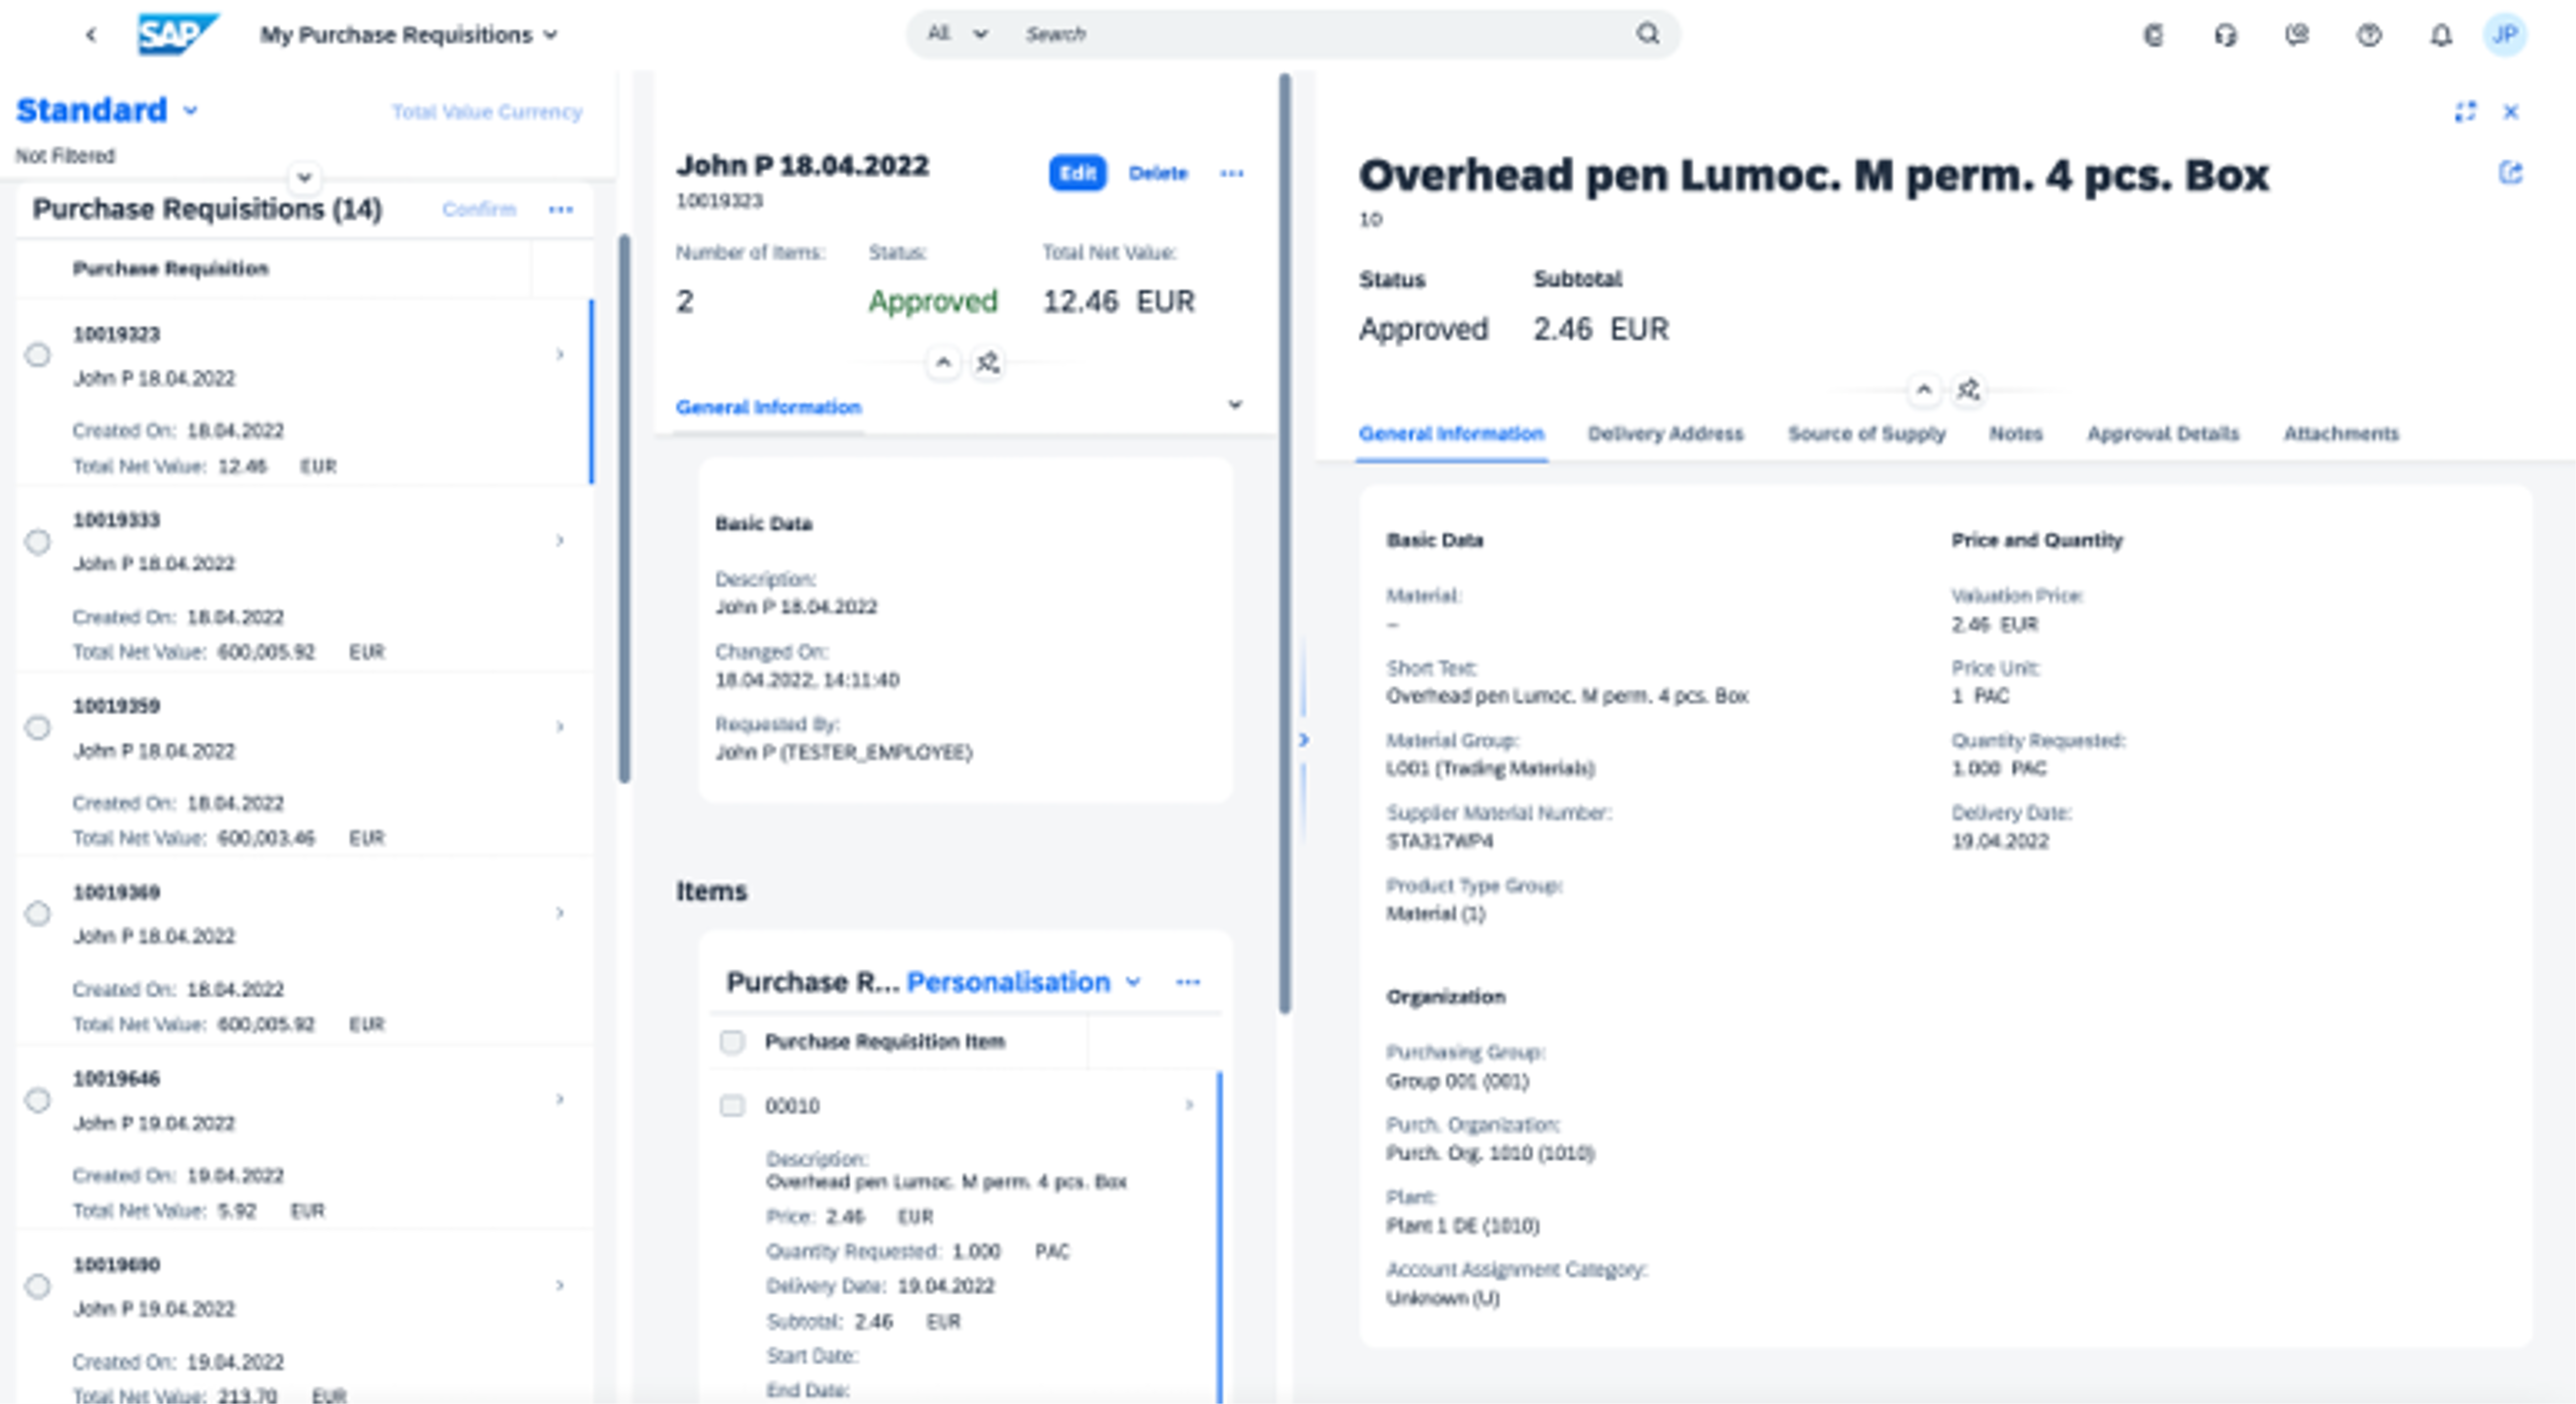
Task: Select radio button for requisition 10019333
Action: [x=38, y=542]
